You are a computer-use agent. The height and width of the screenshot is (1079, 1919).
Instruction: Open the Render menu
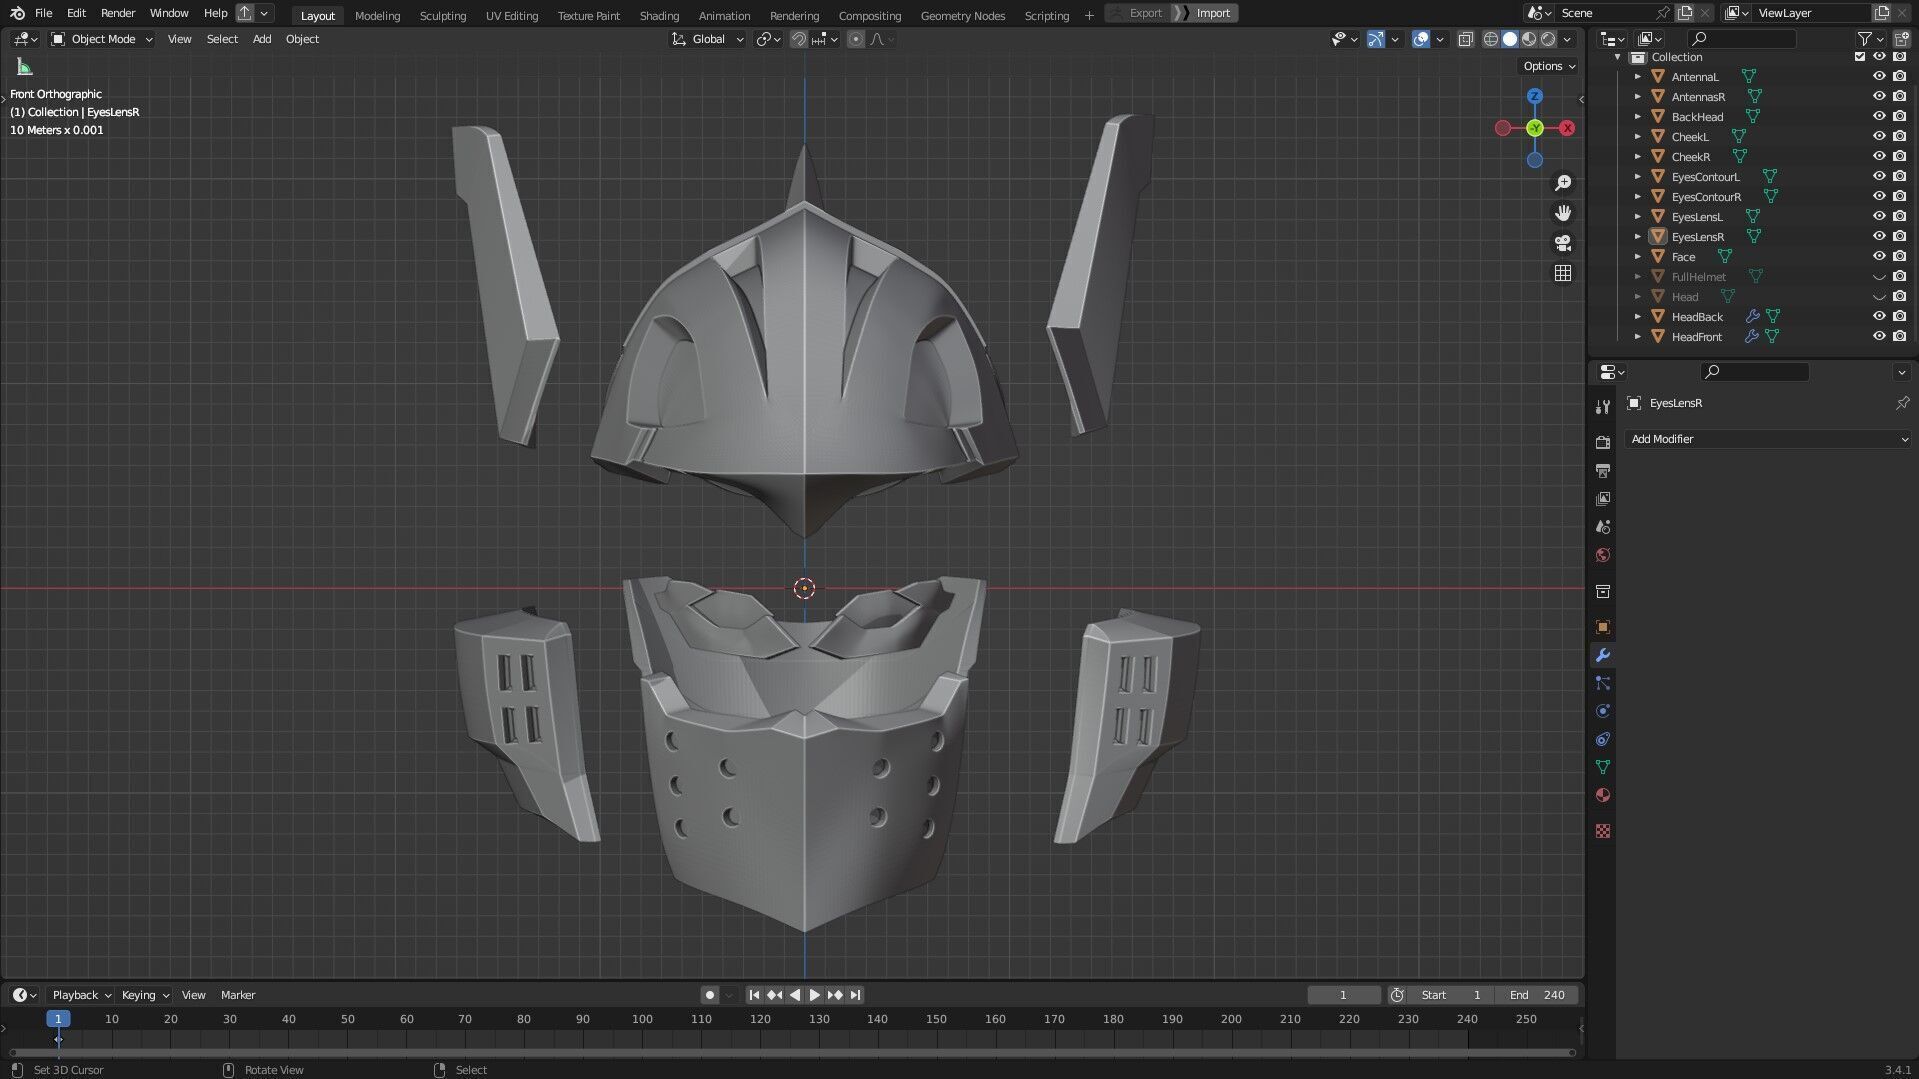[x=118, y=13]
